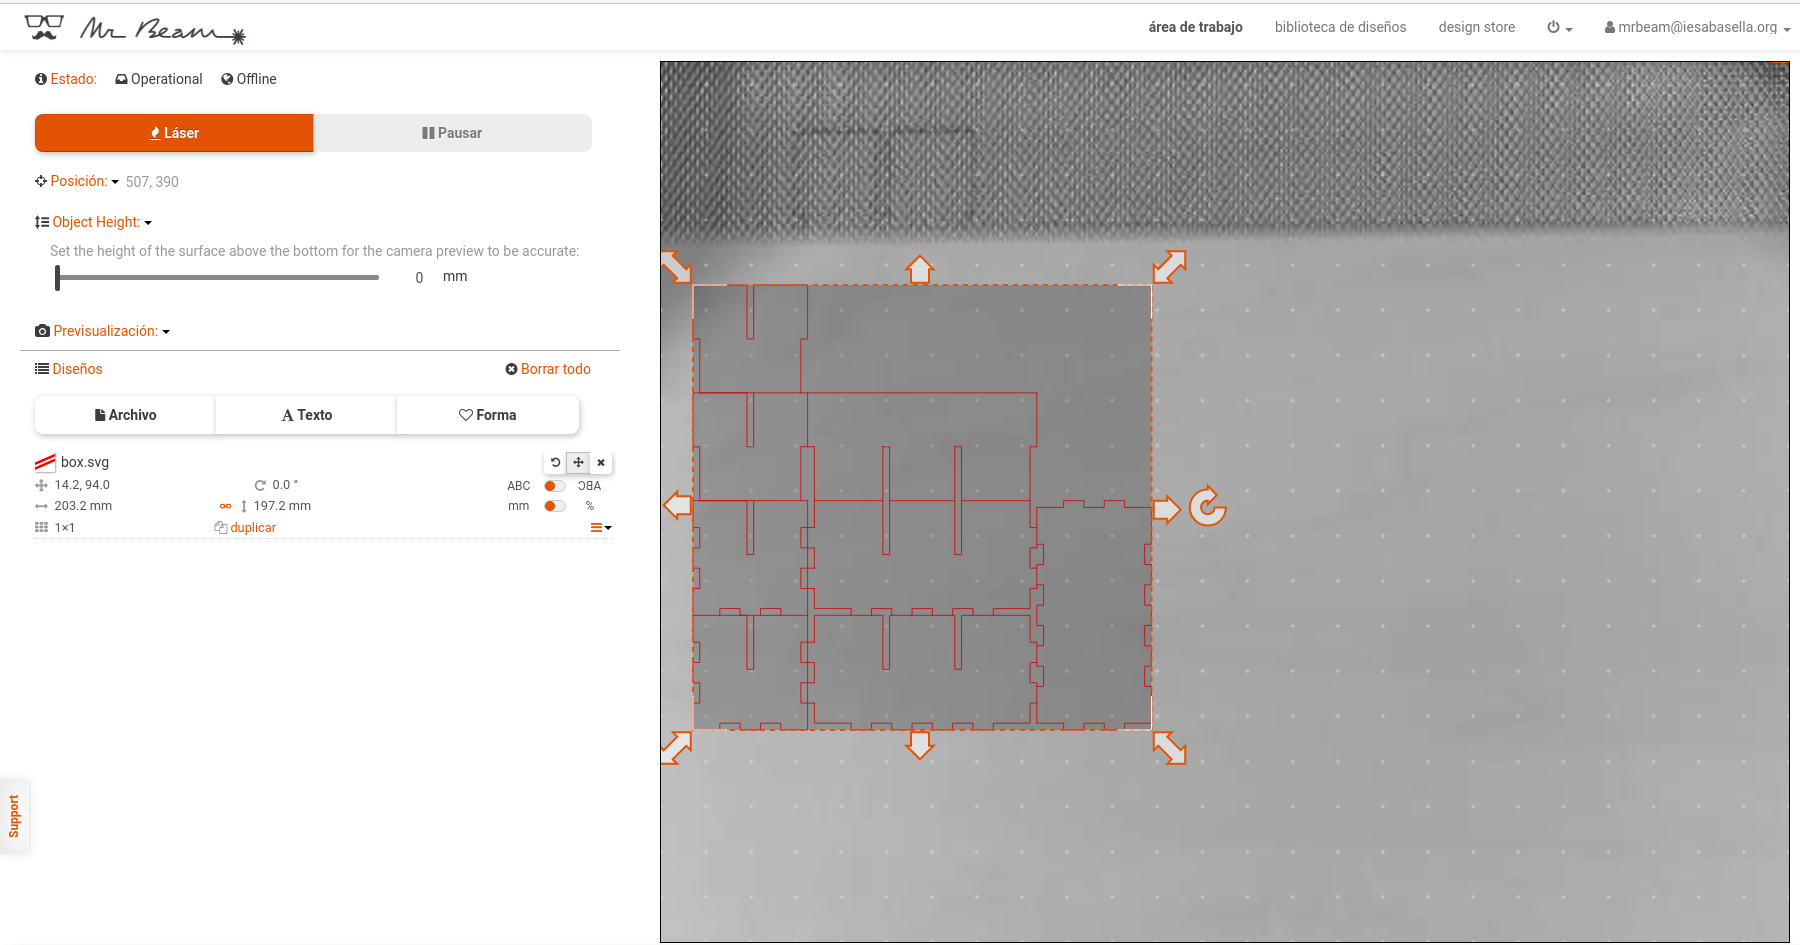Click the reset transform icon for box.svg

(x=556, y=463)
